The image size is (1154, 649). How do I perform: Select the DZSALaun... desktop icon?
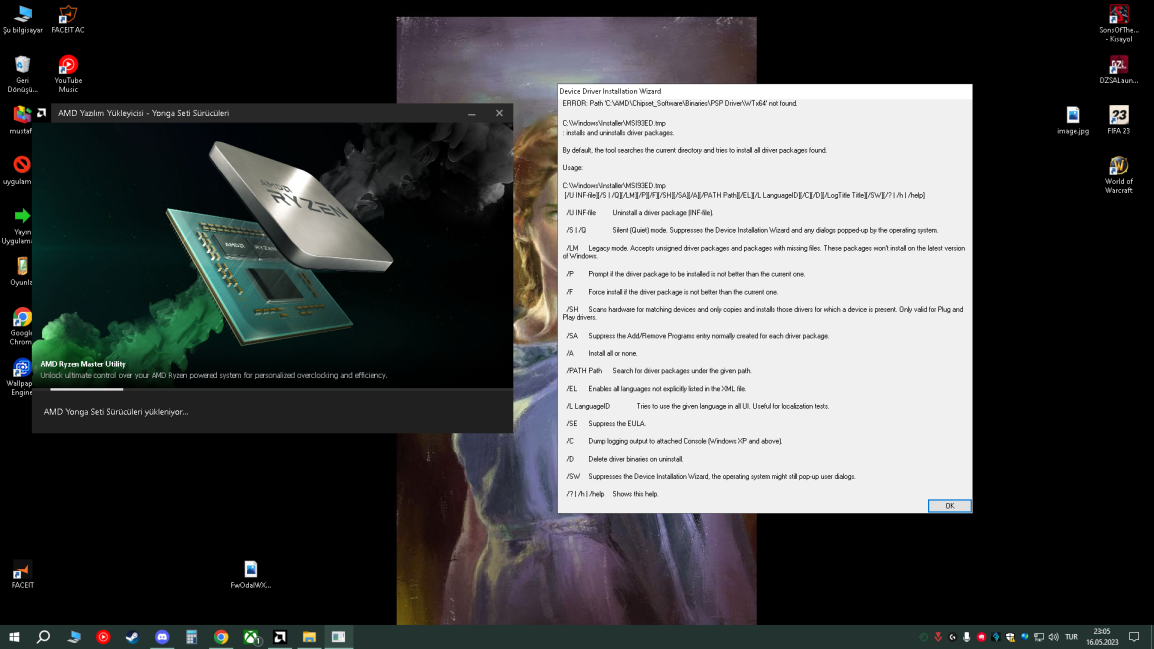coord(1119,70)
